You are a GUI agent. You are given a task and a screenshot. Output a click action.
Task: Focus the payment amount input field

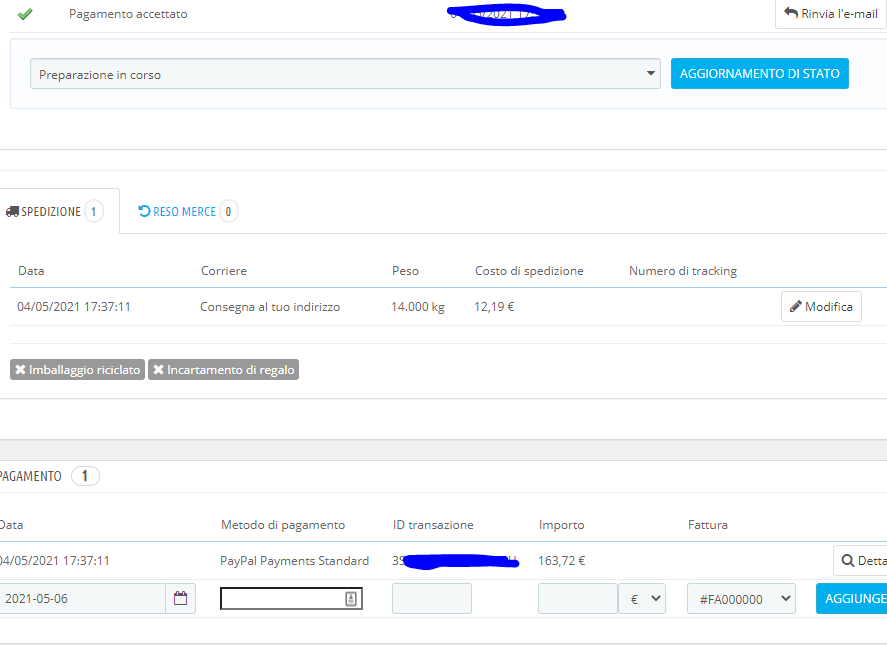[578, 599]
